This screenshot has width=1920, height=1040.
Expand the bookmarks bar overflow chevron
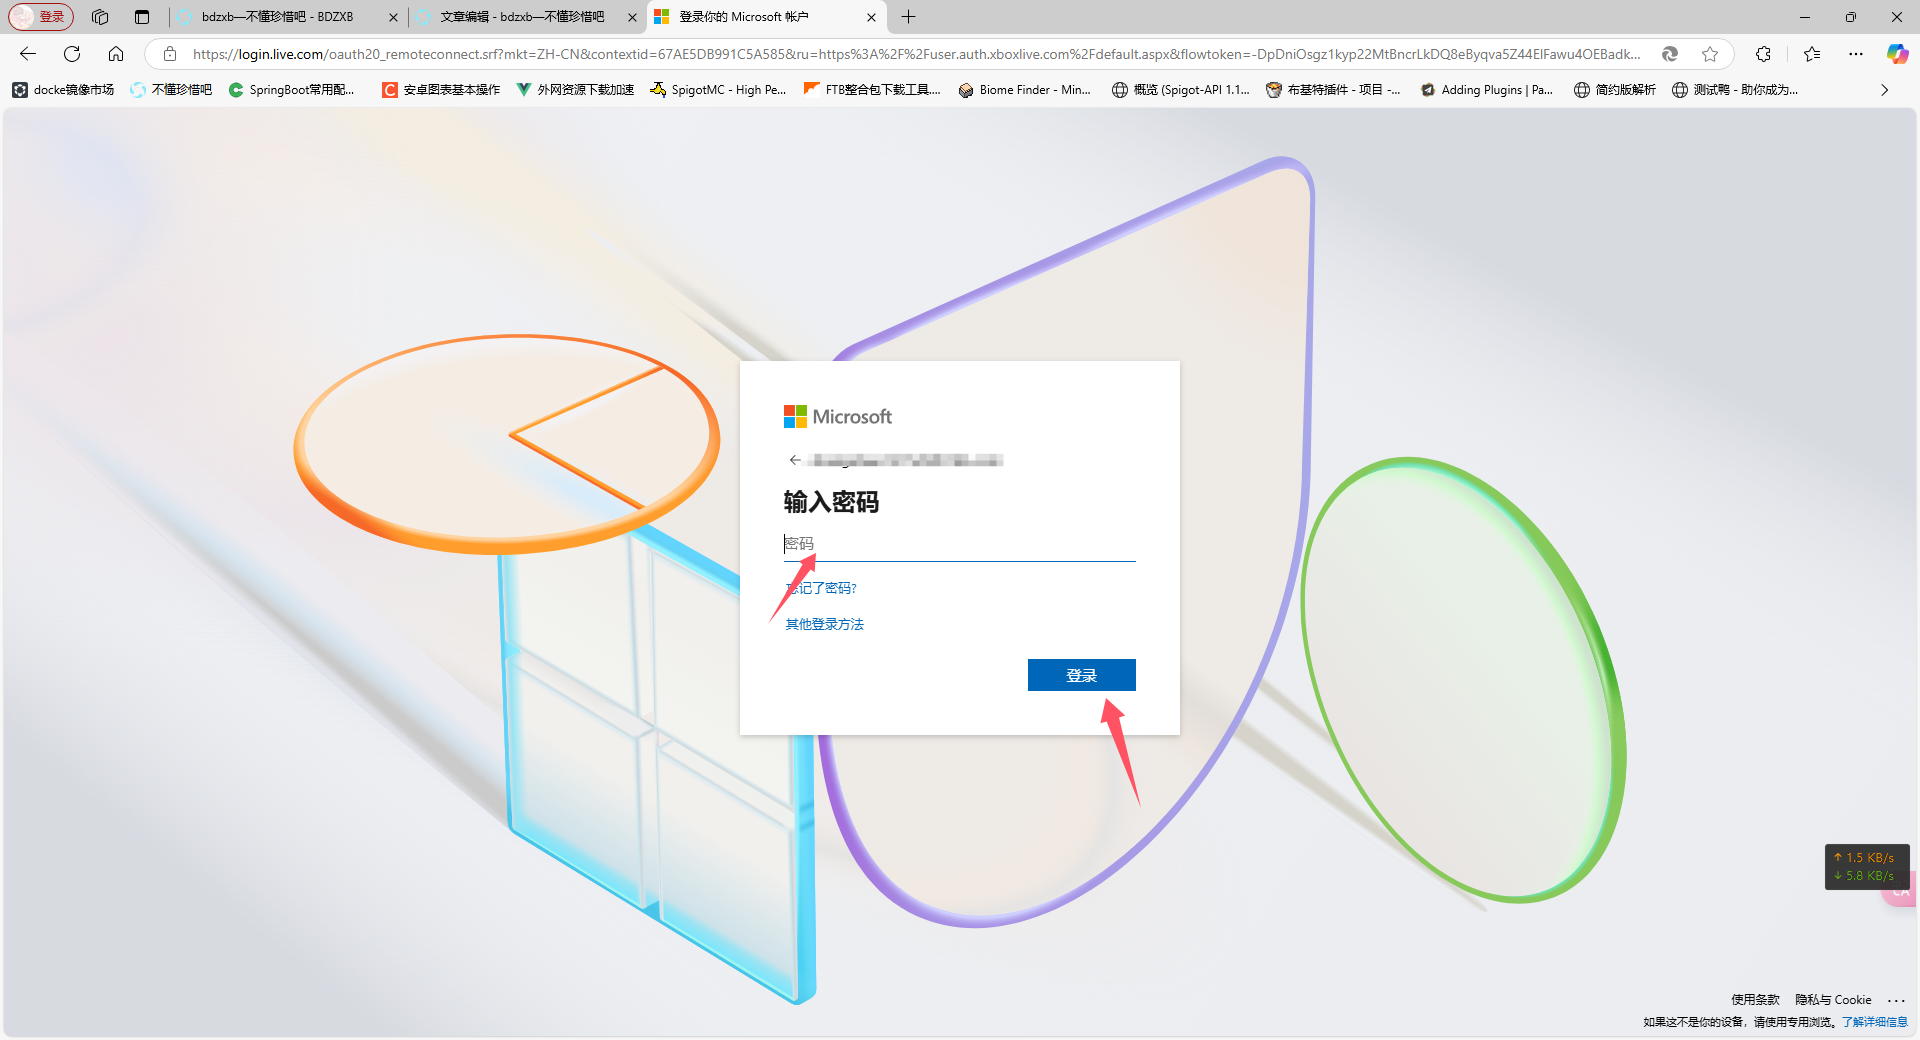[1884, 90]
